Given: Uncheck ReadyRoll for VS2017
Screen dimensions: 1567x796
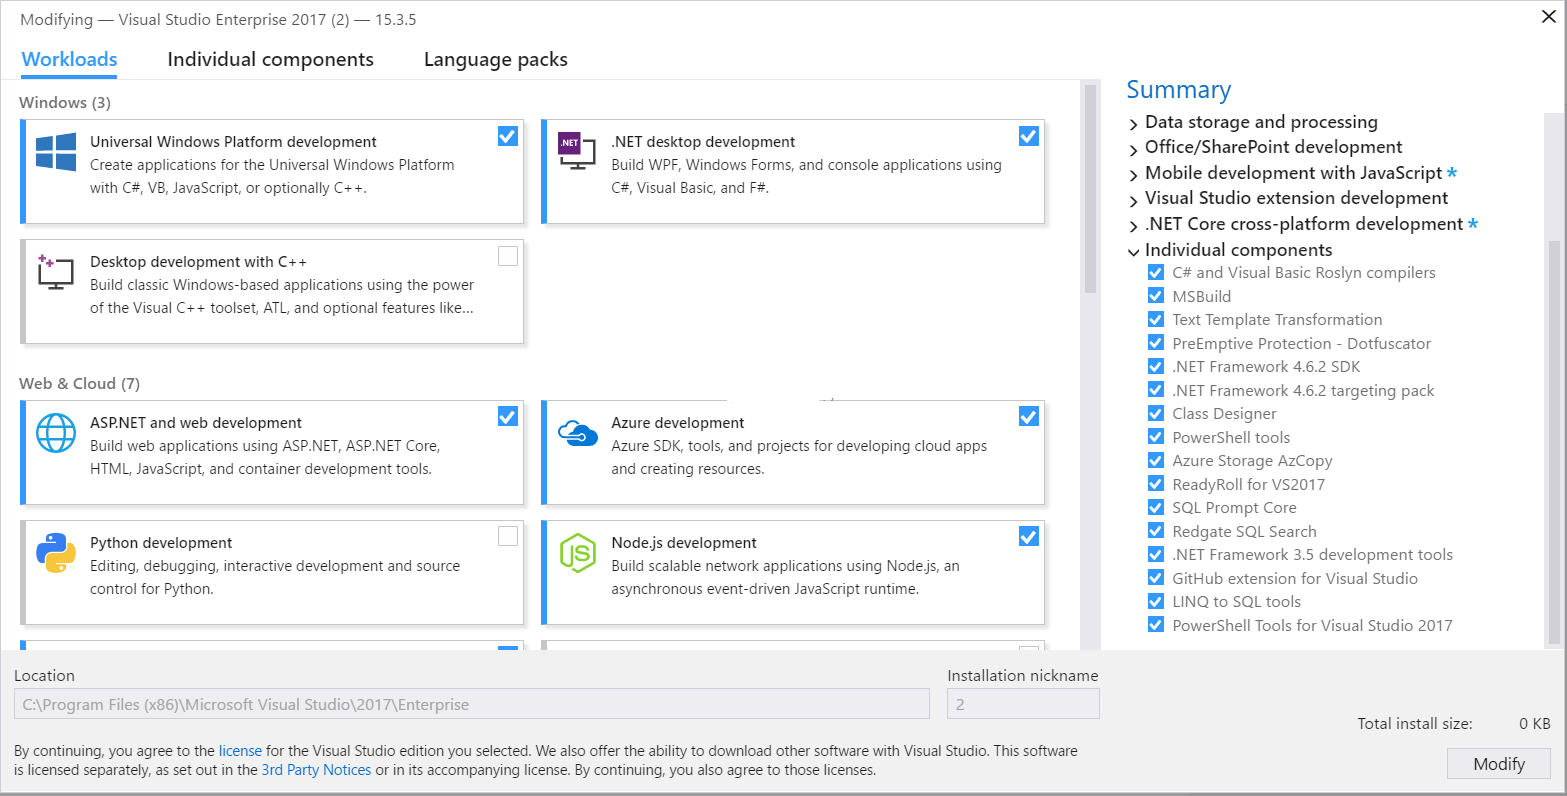Looking at the screenshot, I should coord(1156,484).
